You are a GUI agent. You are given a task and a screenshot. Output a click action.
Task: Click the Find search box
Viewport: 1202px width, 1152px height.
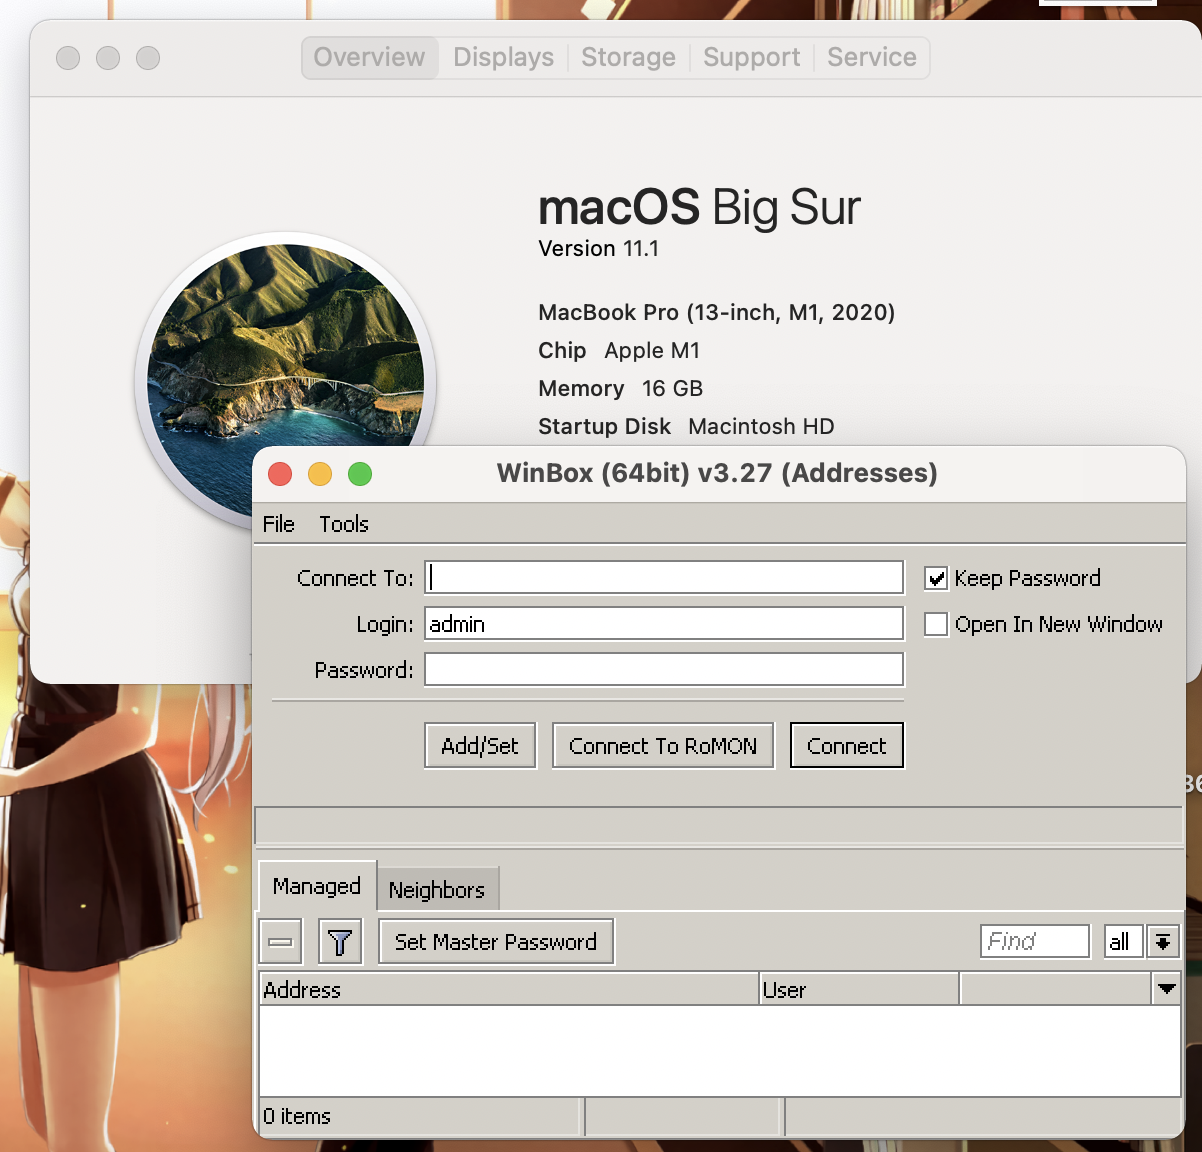(x=1035, y=941)
